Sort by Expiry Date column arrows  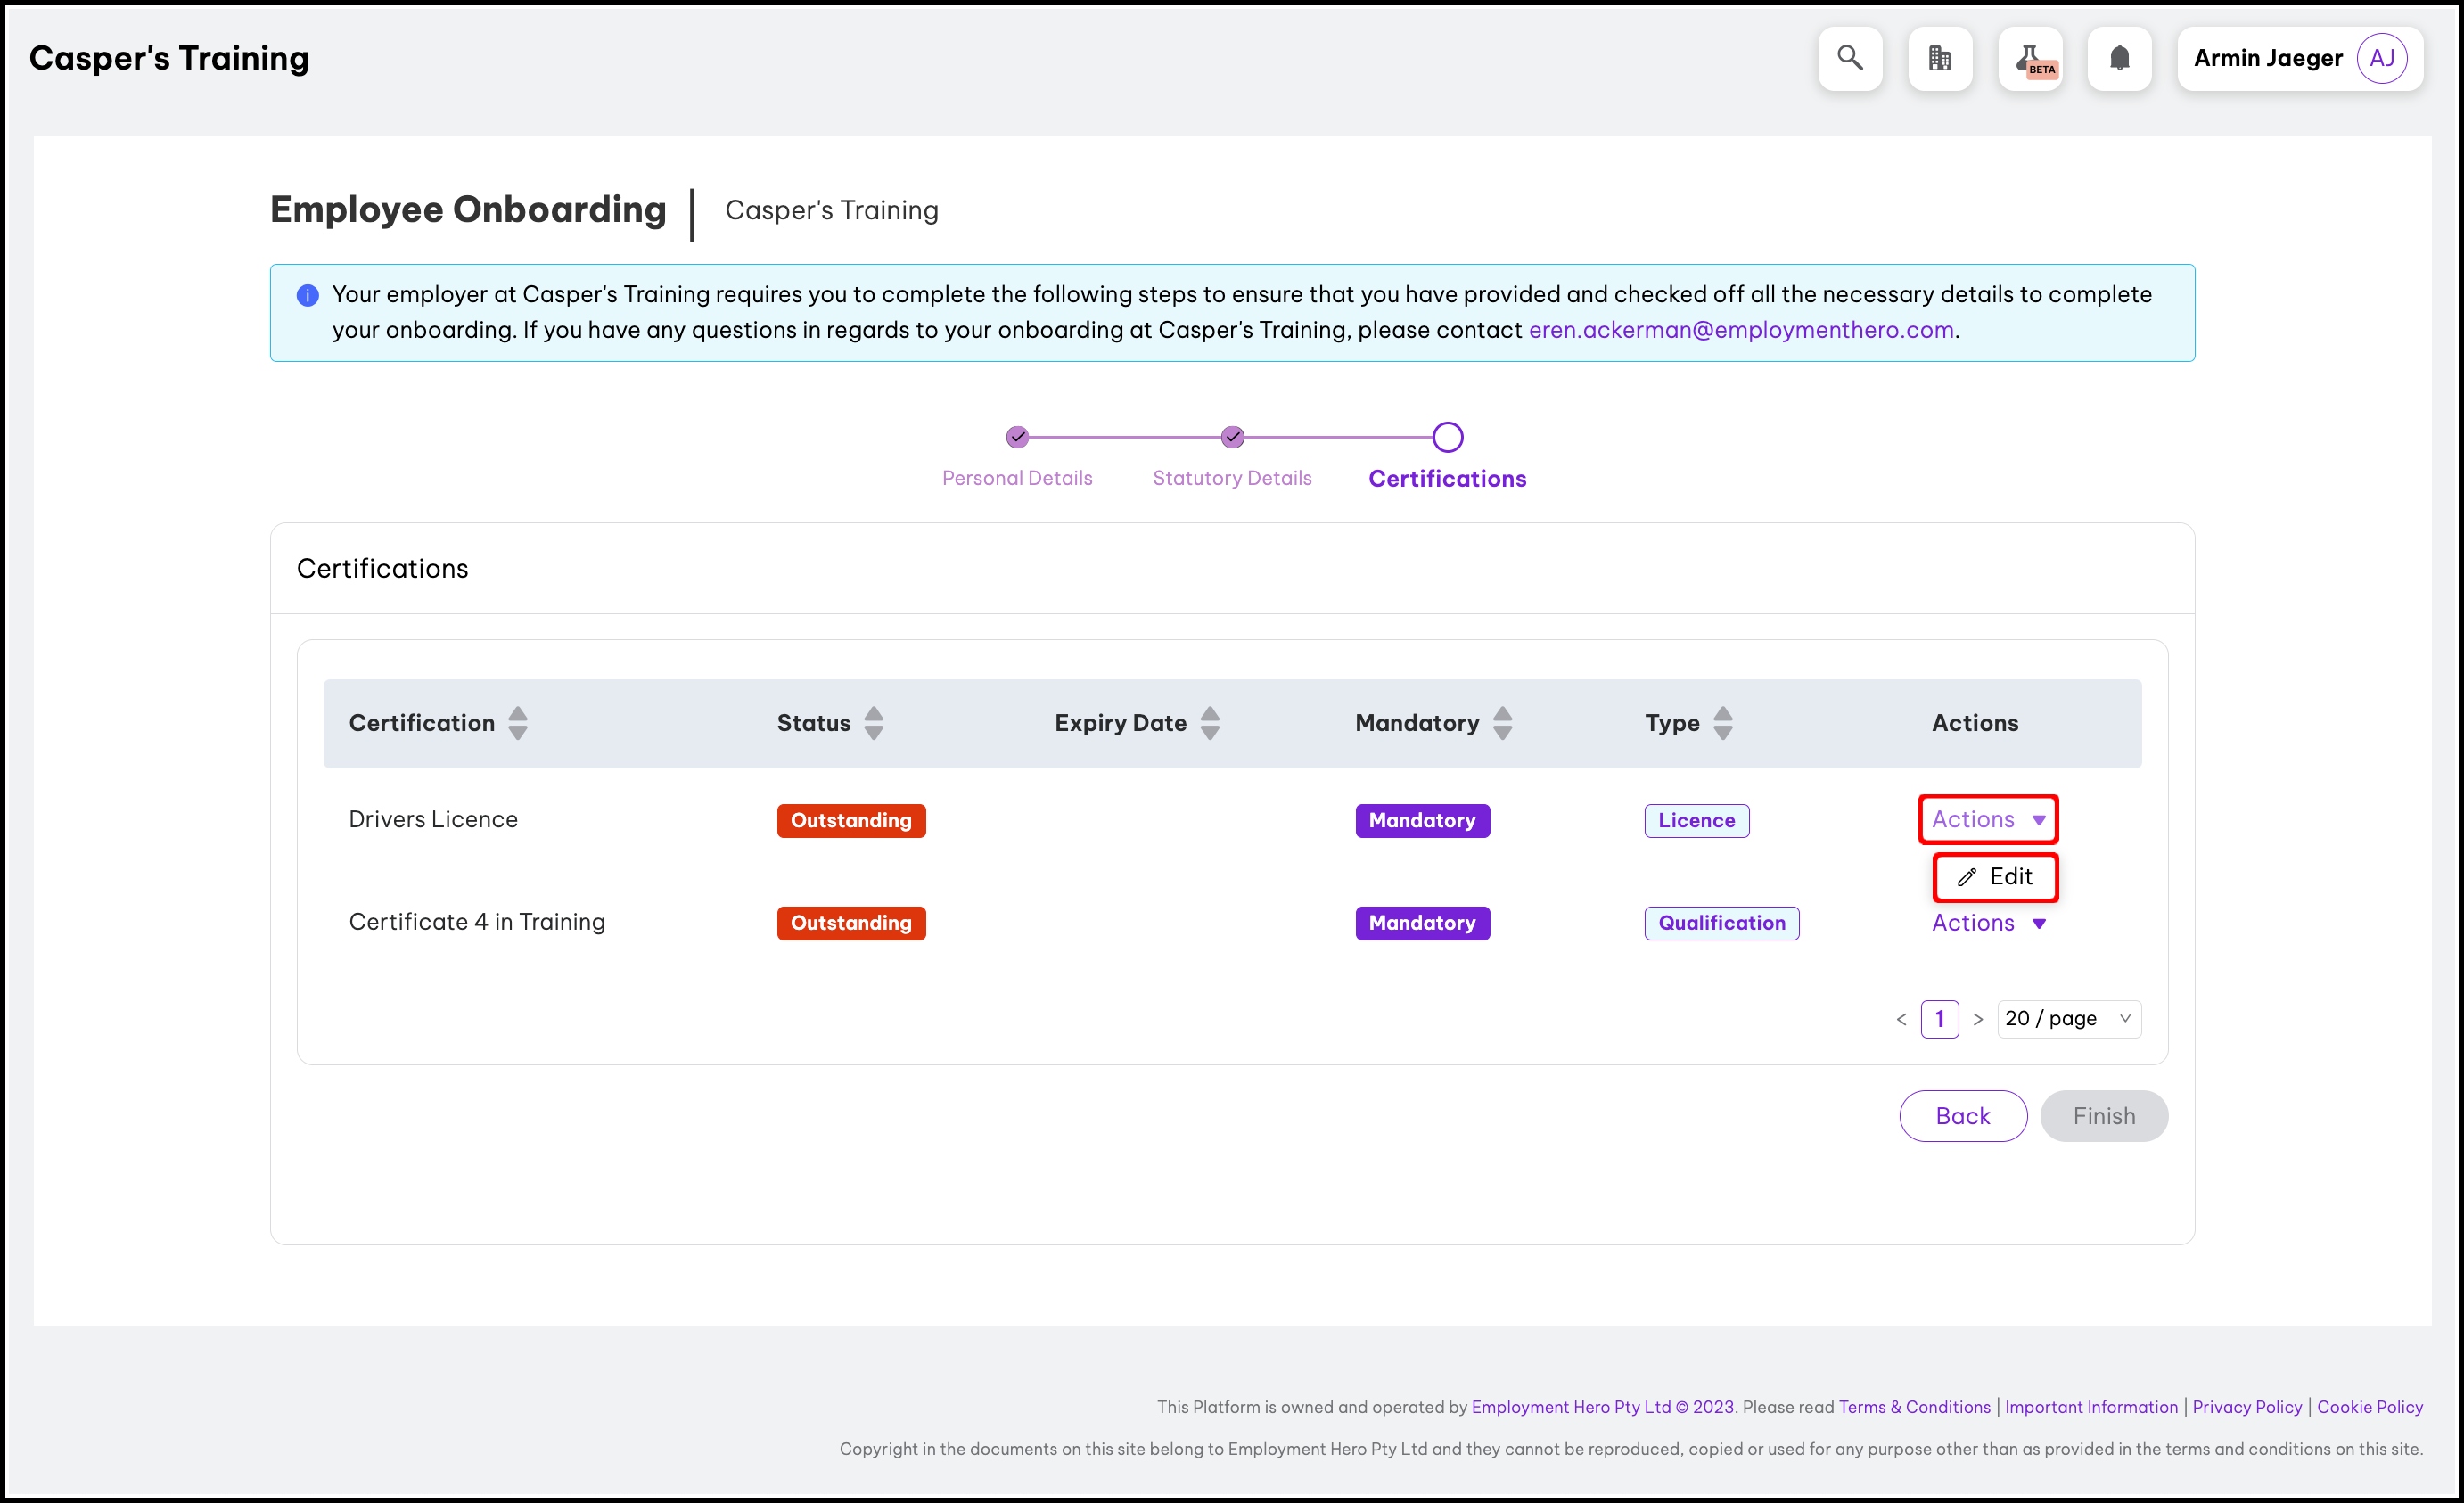pos(1209,723)
